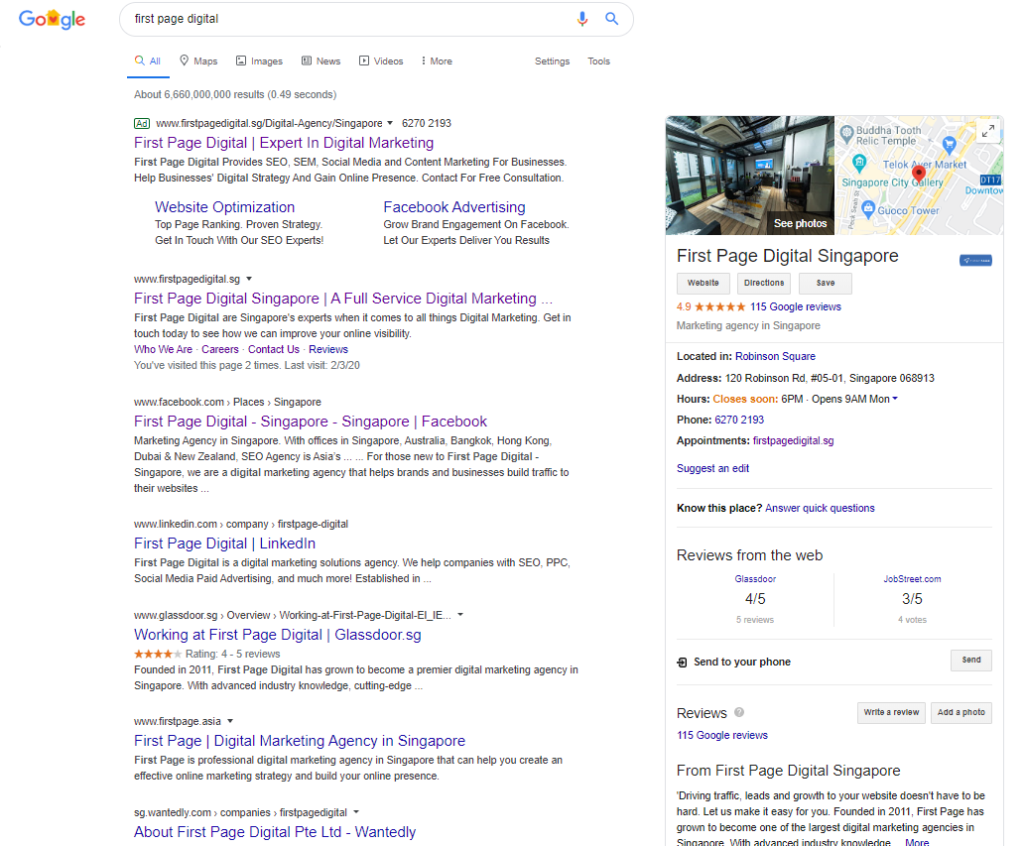
Task: Click the Send to your phone icon
Action: [x=682, y=662]
